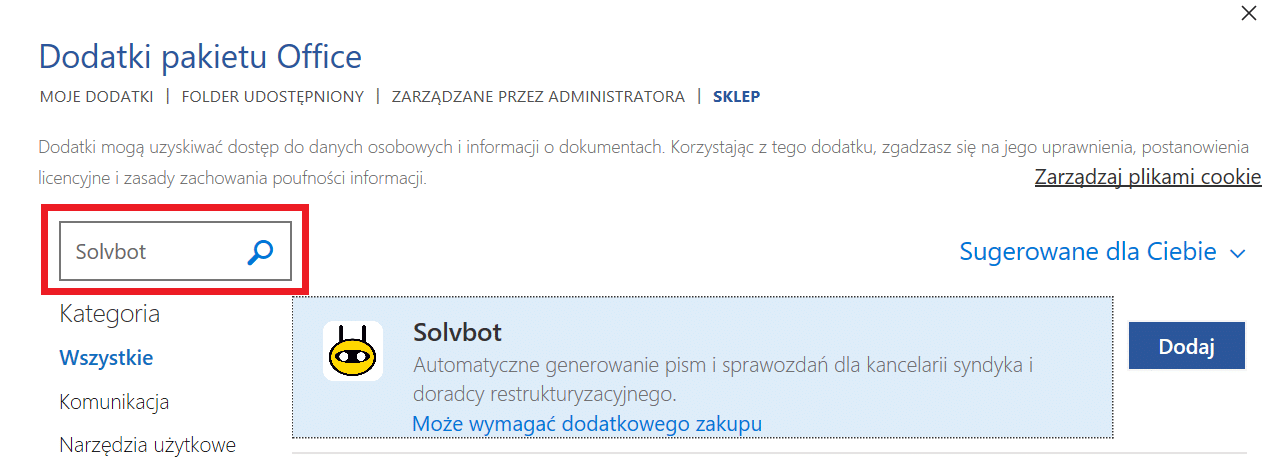This screenshot has height=467, width=1281.
Task: Filter by the Wszystkie category
Action: (x=106, y=357)
